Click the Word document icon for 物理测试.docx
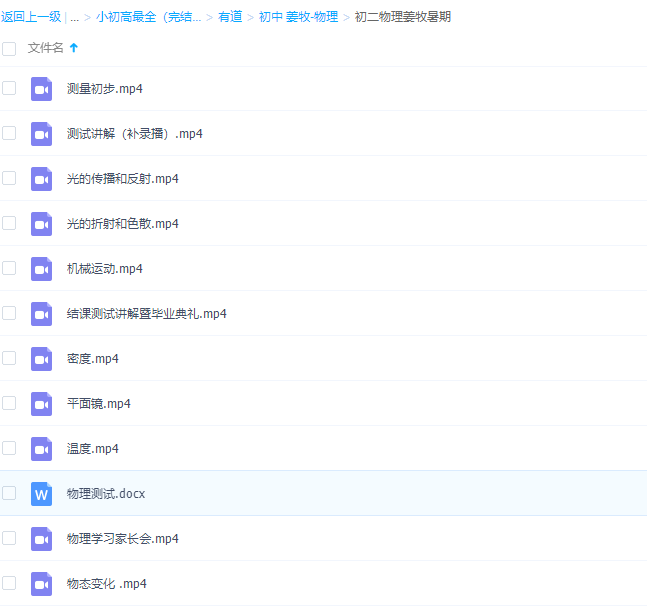This screenshot has height=610, width=647. tap(41, 494)
